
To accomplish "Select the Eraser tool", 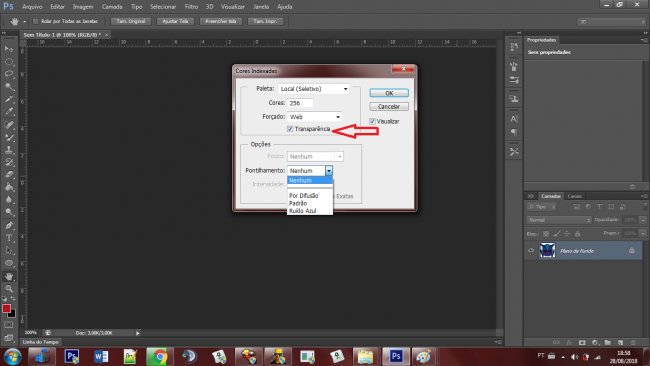I will coord(9,175).
